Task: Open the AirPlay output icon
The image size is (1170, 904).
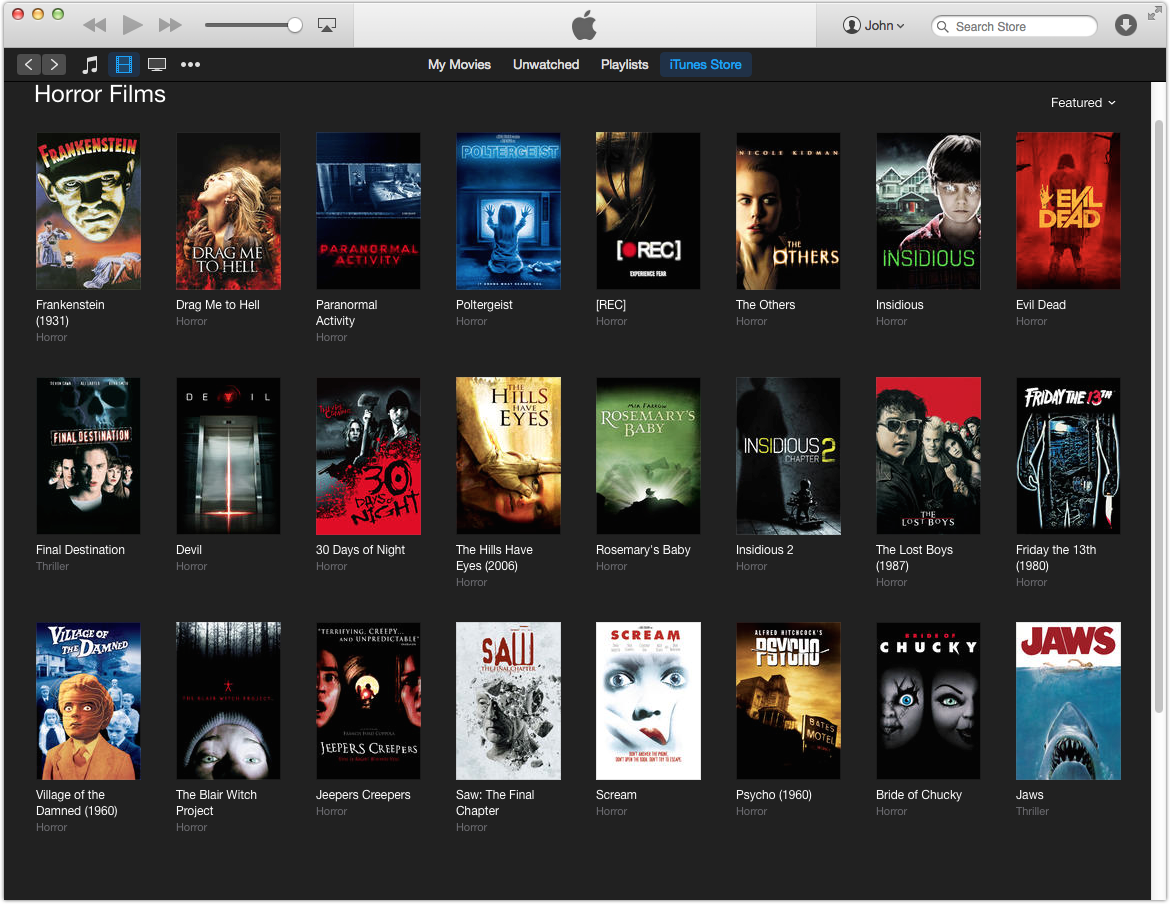Action: (327, 25)
